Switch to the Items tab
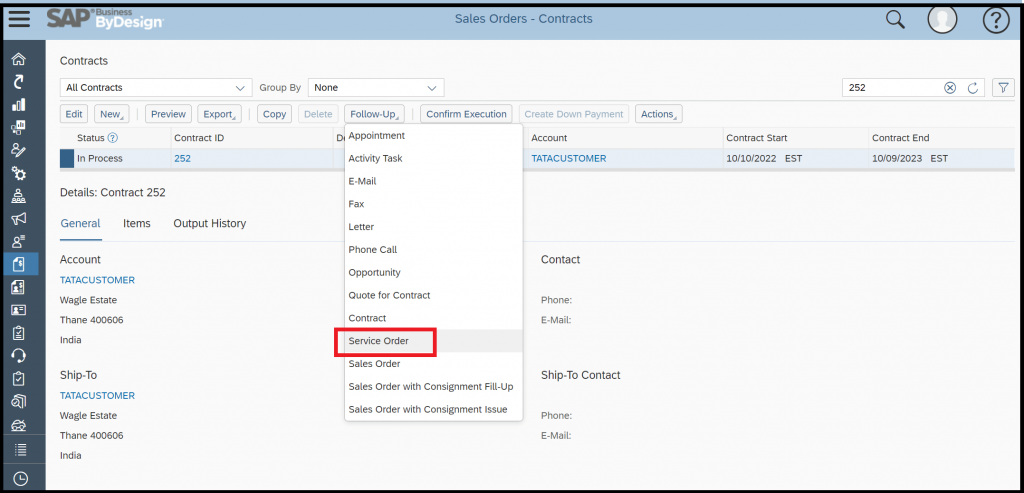Screen dimensions: 1024x493 (136, 223)
